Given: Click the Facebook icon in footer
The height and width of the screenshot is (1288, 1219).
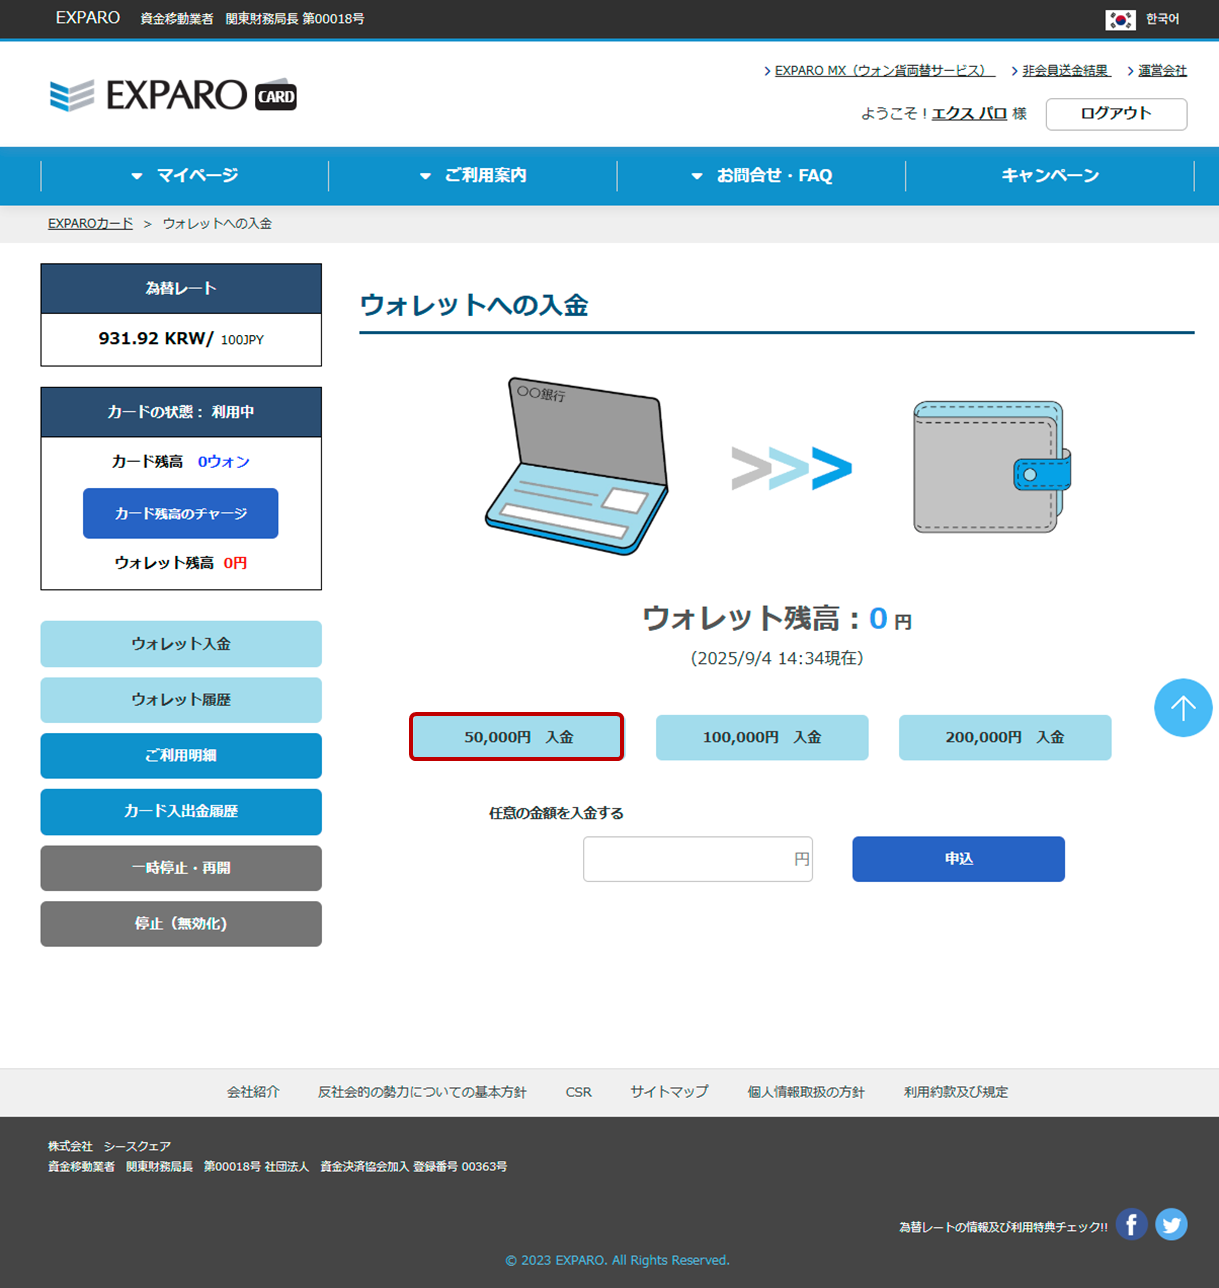Looking at the screenshot, I should 1131,1224.
